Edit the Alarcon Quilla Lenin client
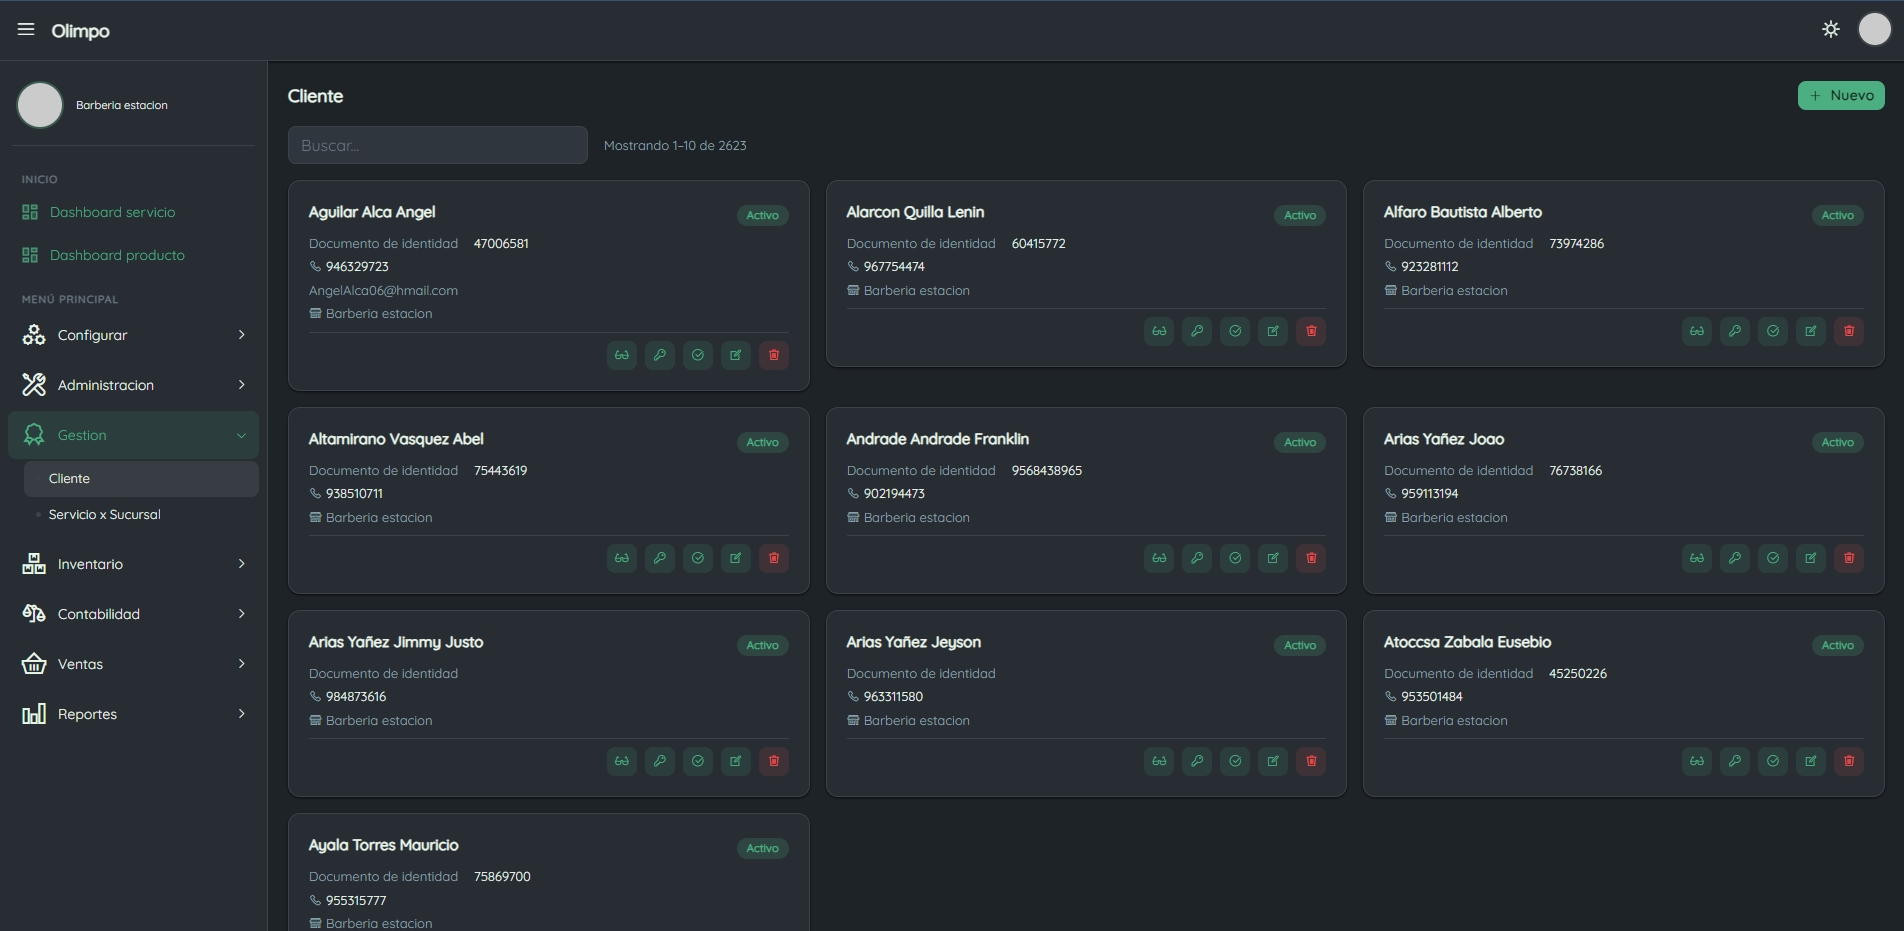Viewport: 1904px width, 931px height. tap(1273, 331)
